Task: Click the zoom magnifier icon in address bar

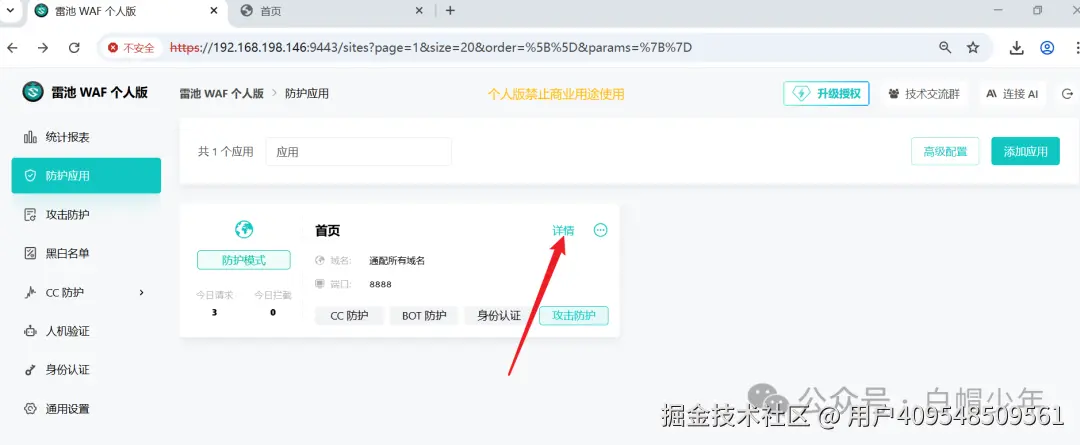Action: tap(945, 48)
